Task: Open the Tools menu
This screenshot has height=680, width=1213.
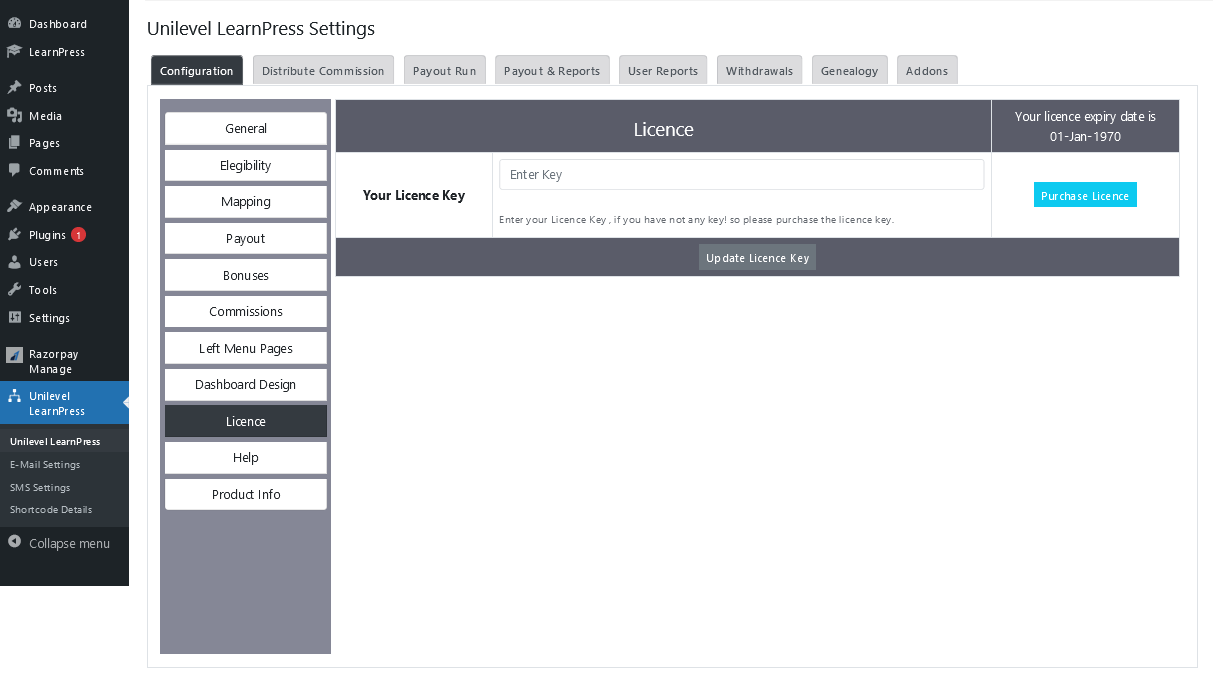Action: tap(40, 289)
